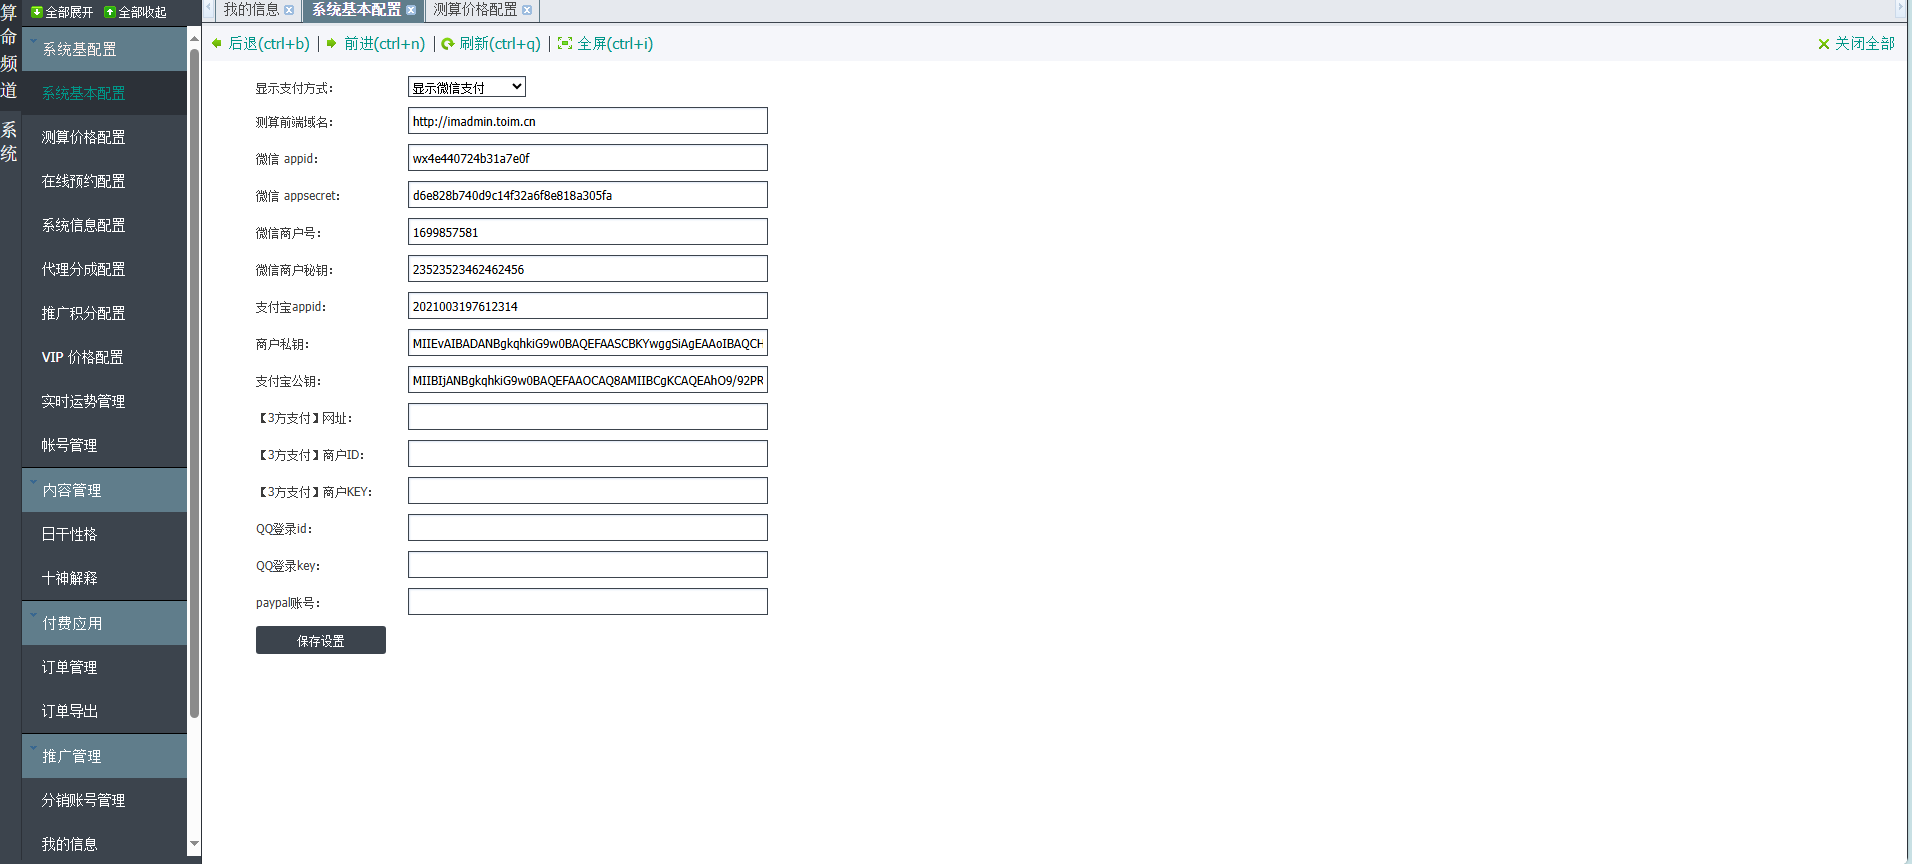Screen dimensions: 1912x864
Task: Click the 微信商户秘钥 input field
Action: (588, 269)
